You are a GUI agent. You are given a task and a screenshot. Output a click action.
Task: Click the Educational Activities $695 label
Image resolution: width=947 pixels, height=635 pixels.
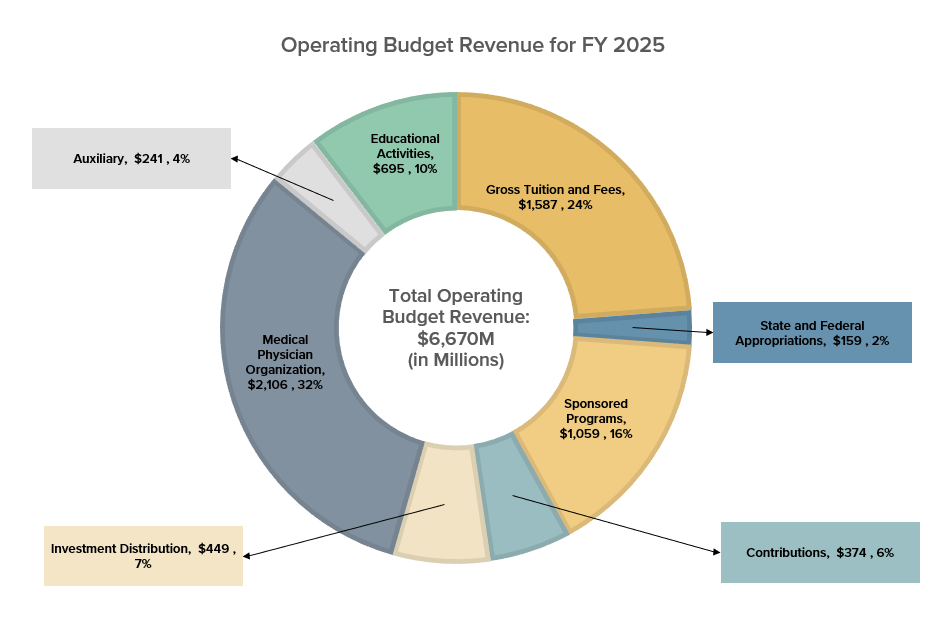404,154
